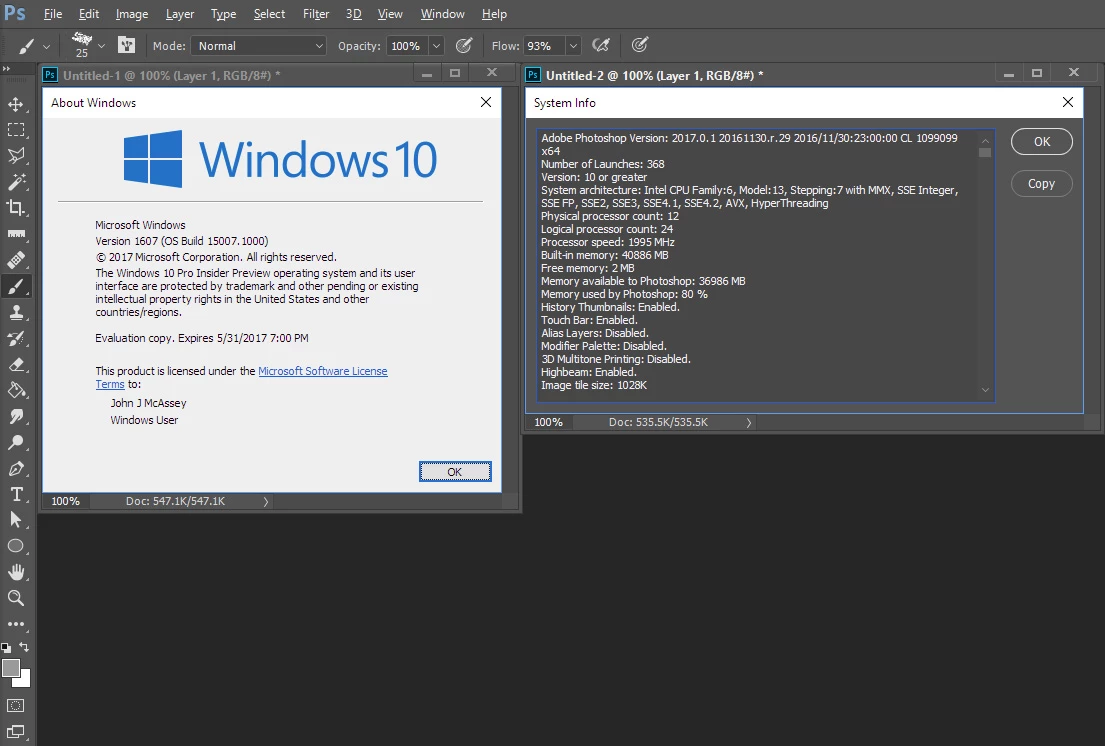This screenshot has width=1105, height=746.
Task: Open the Flow slider dropdown arrow
Action: [x=573, y=46]
